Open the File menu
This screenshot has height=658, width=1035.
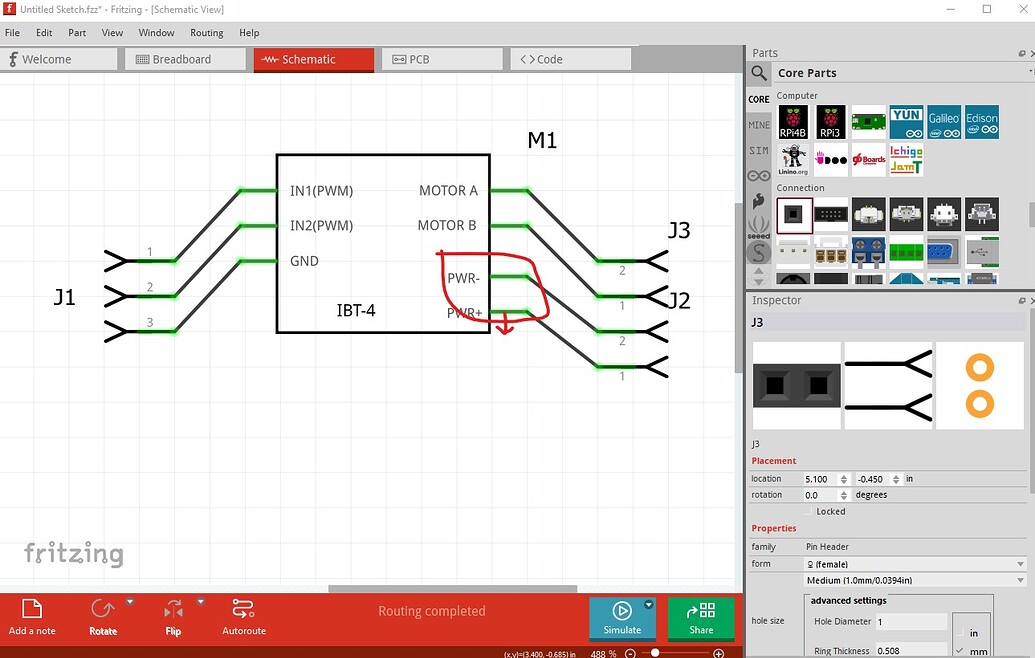[x=13, y=32]
